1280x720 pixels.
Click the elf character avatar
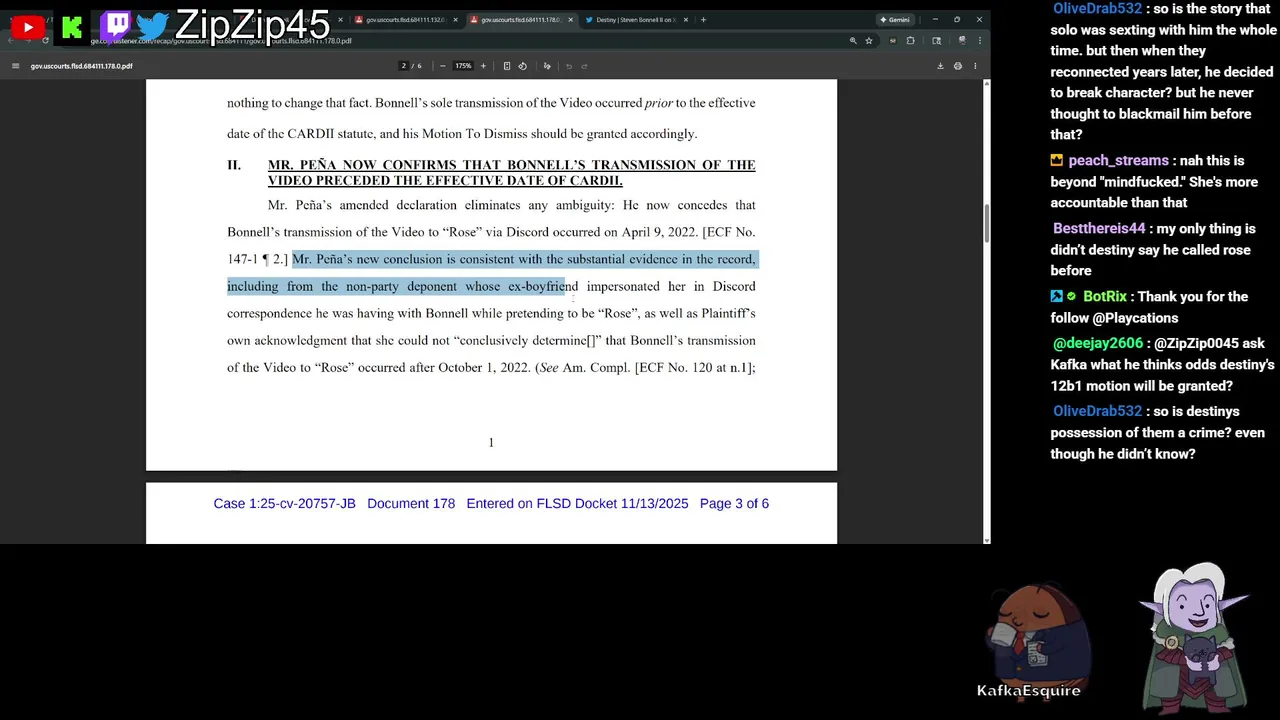(1196, 638)
